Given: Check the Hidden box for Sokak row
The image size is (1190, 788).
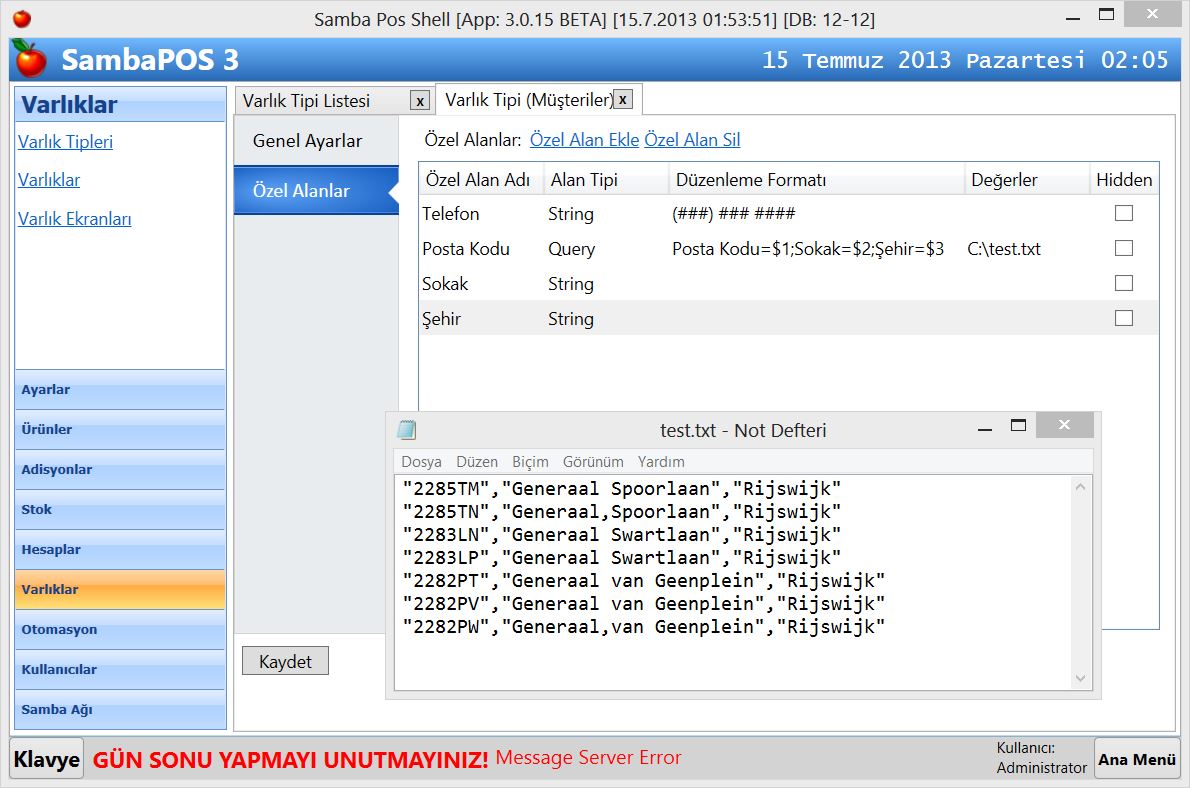Looking at the screenshot, I should 1124,283.
